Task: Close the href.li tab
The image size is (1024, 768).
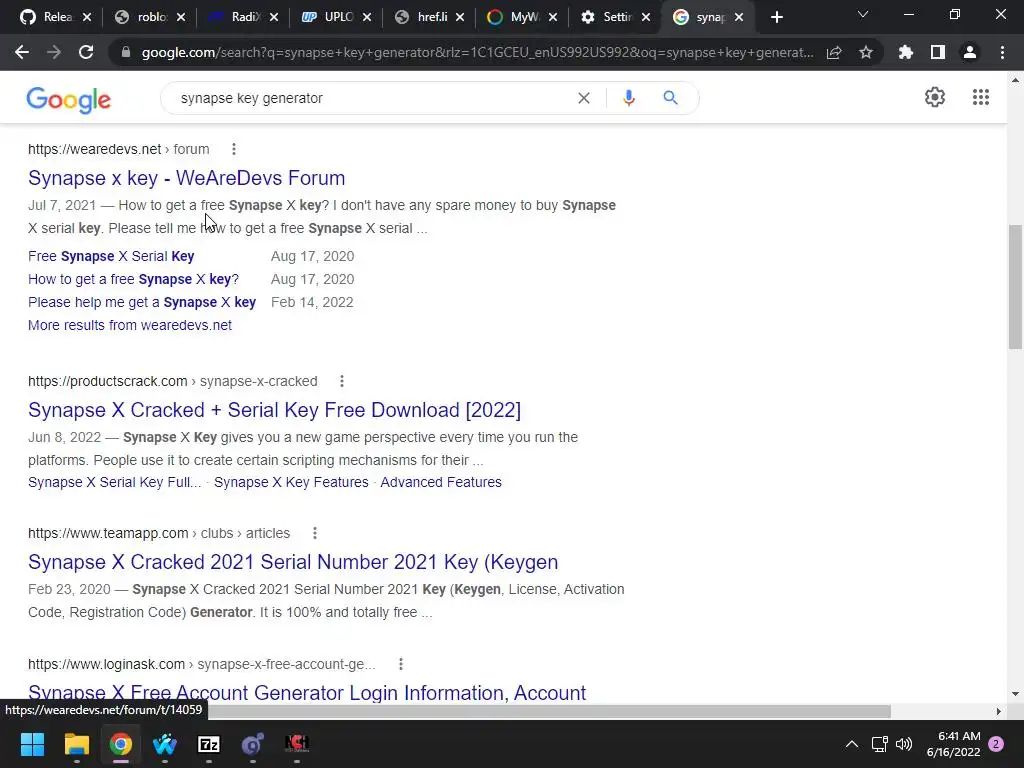Action: [x=460, y=17]
